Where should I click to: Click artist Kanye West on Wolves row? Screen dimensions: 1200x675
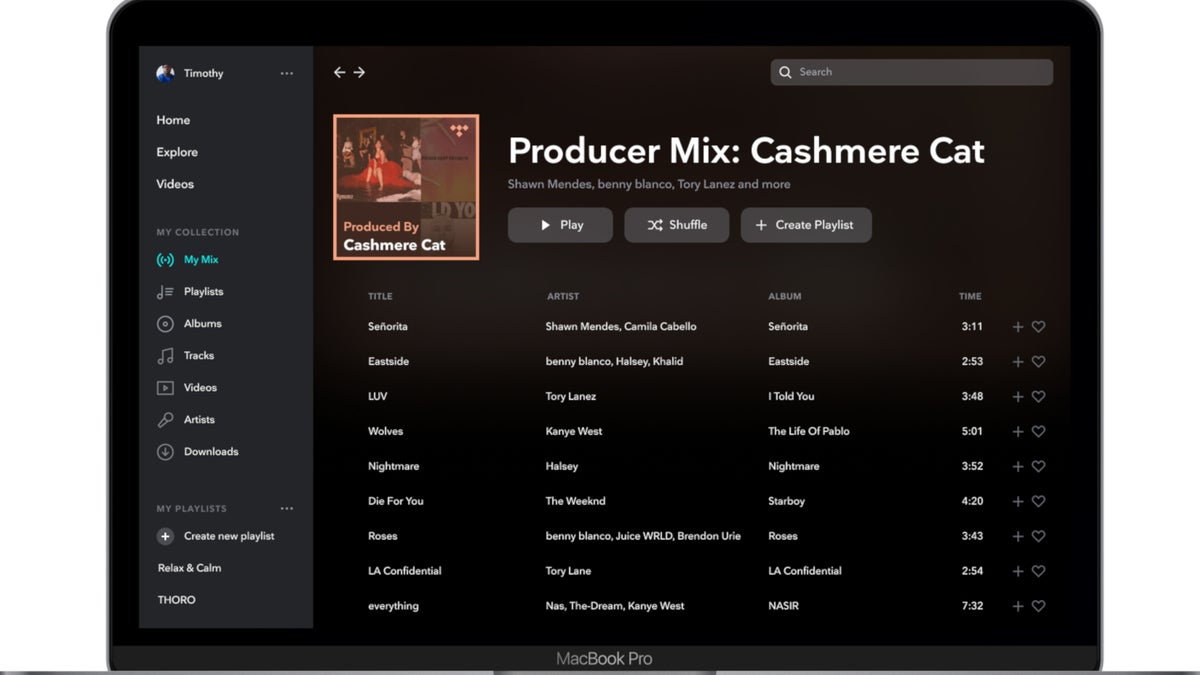(574, 431)
